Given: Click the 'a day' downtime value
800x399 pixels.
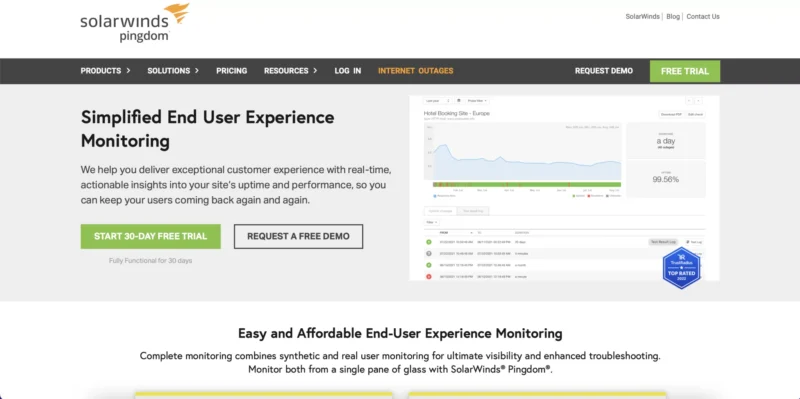Looking at the screenshot, I should pyautogui.click(x=666, y=141).
